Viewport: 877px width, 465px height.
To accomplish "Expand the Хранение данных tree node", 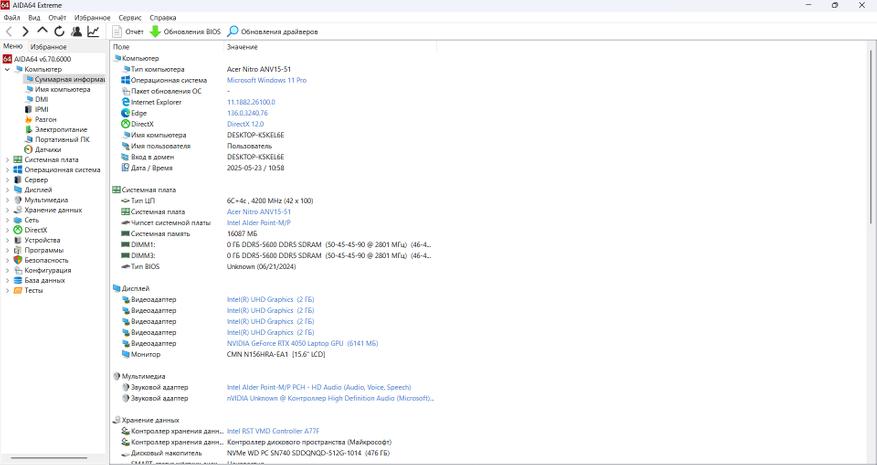I will (x=7, y=210).
